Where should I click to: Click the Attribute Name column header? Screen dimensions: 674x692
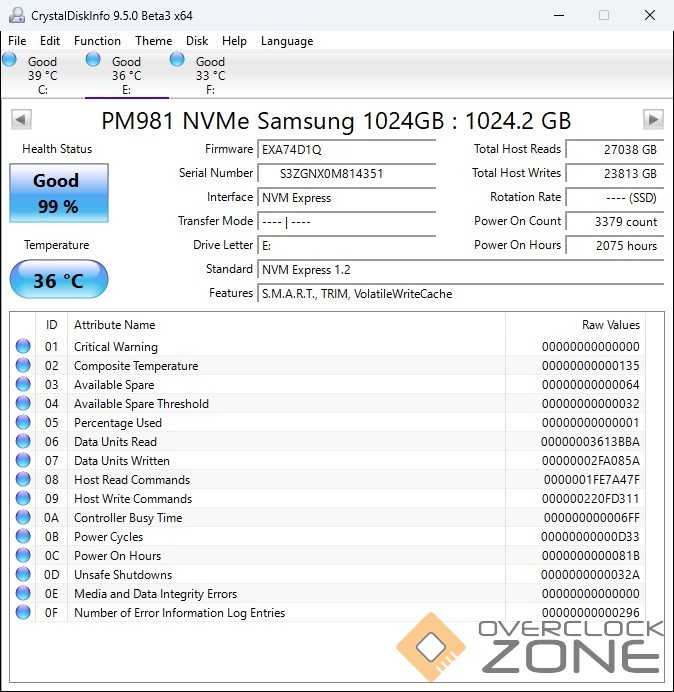pyautogui.click(x=286, y=325)
